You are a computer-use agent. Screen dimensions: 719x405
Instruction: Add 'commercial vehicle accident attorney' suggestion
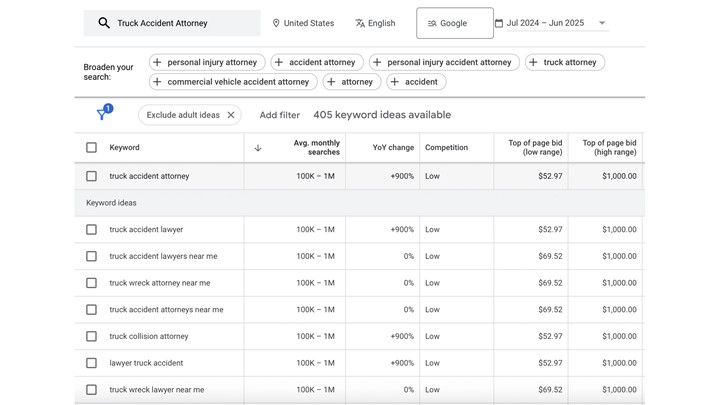coord(233,82)
